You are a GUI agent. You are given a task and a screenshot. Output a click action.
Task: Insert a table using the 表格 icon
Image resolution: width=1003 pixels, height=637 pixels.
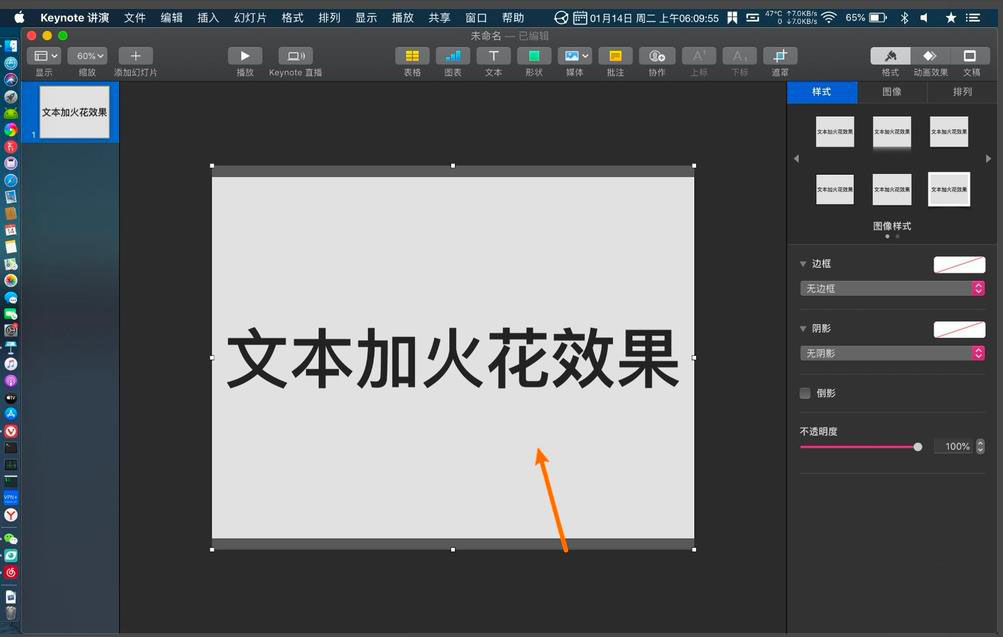(411, 55)
